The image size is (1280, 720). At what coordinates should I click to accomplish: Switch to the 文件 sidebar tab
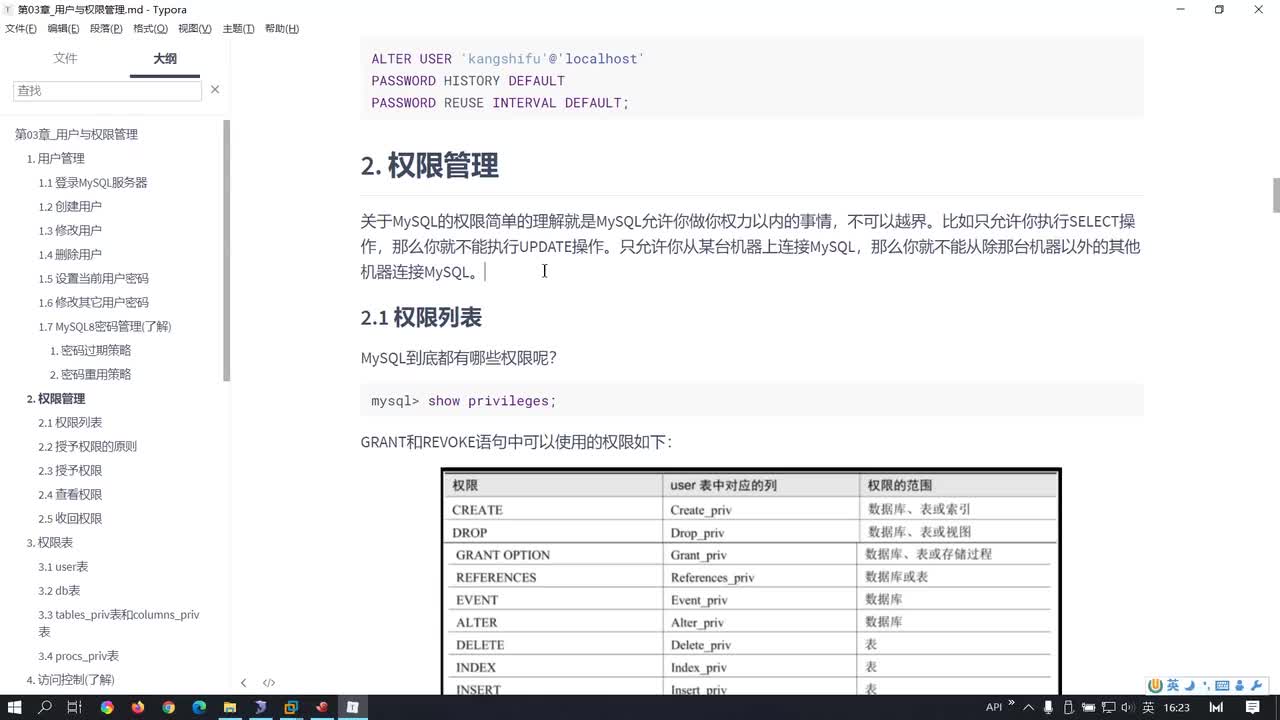[65, 58]
